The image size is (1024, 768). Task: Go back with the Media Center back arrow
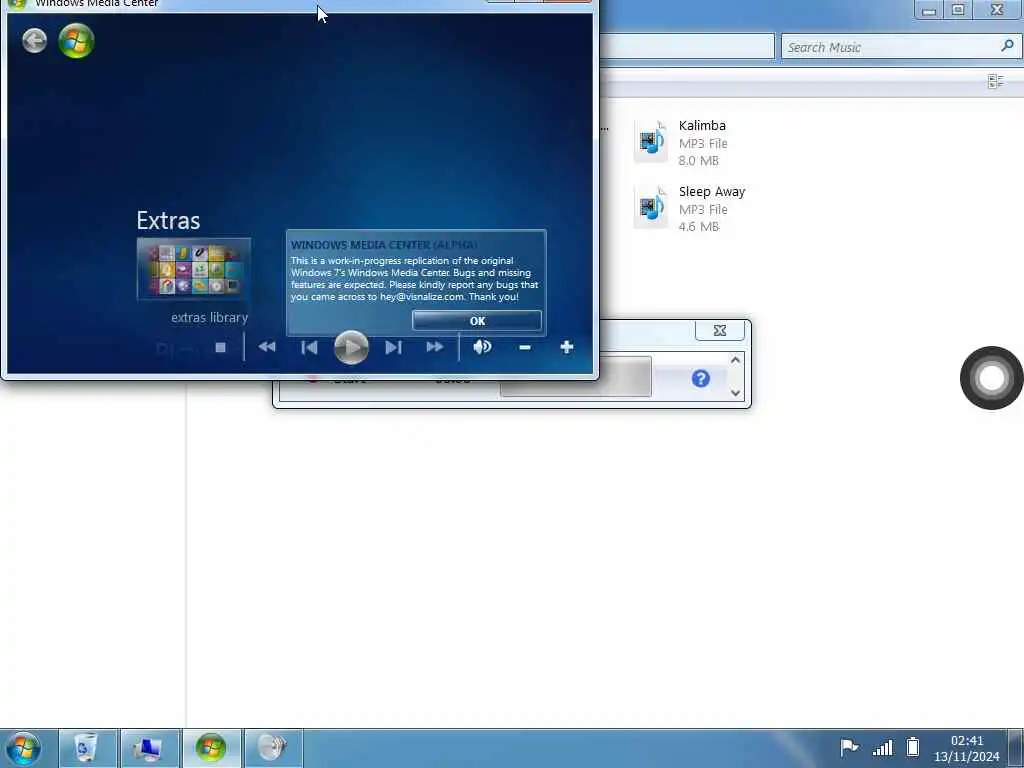34,41
